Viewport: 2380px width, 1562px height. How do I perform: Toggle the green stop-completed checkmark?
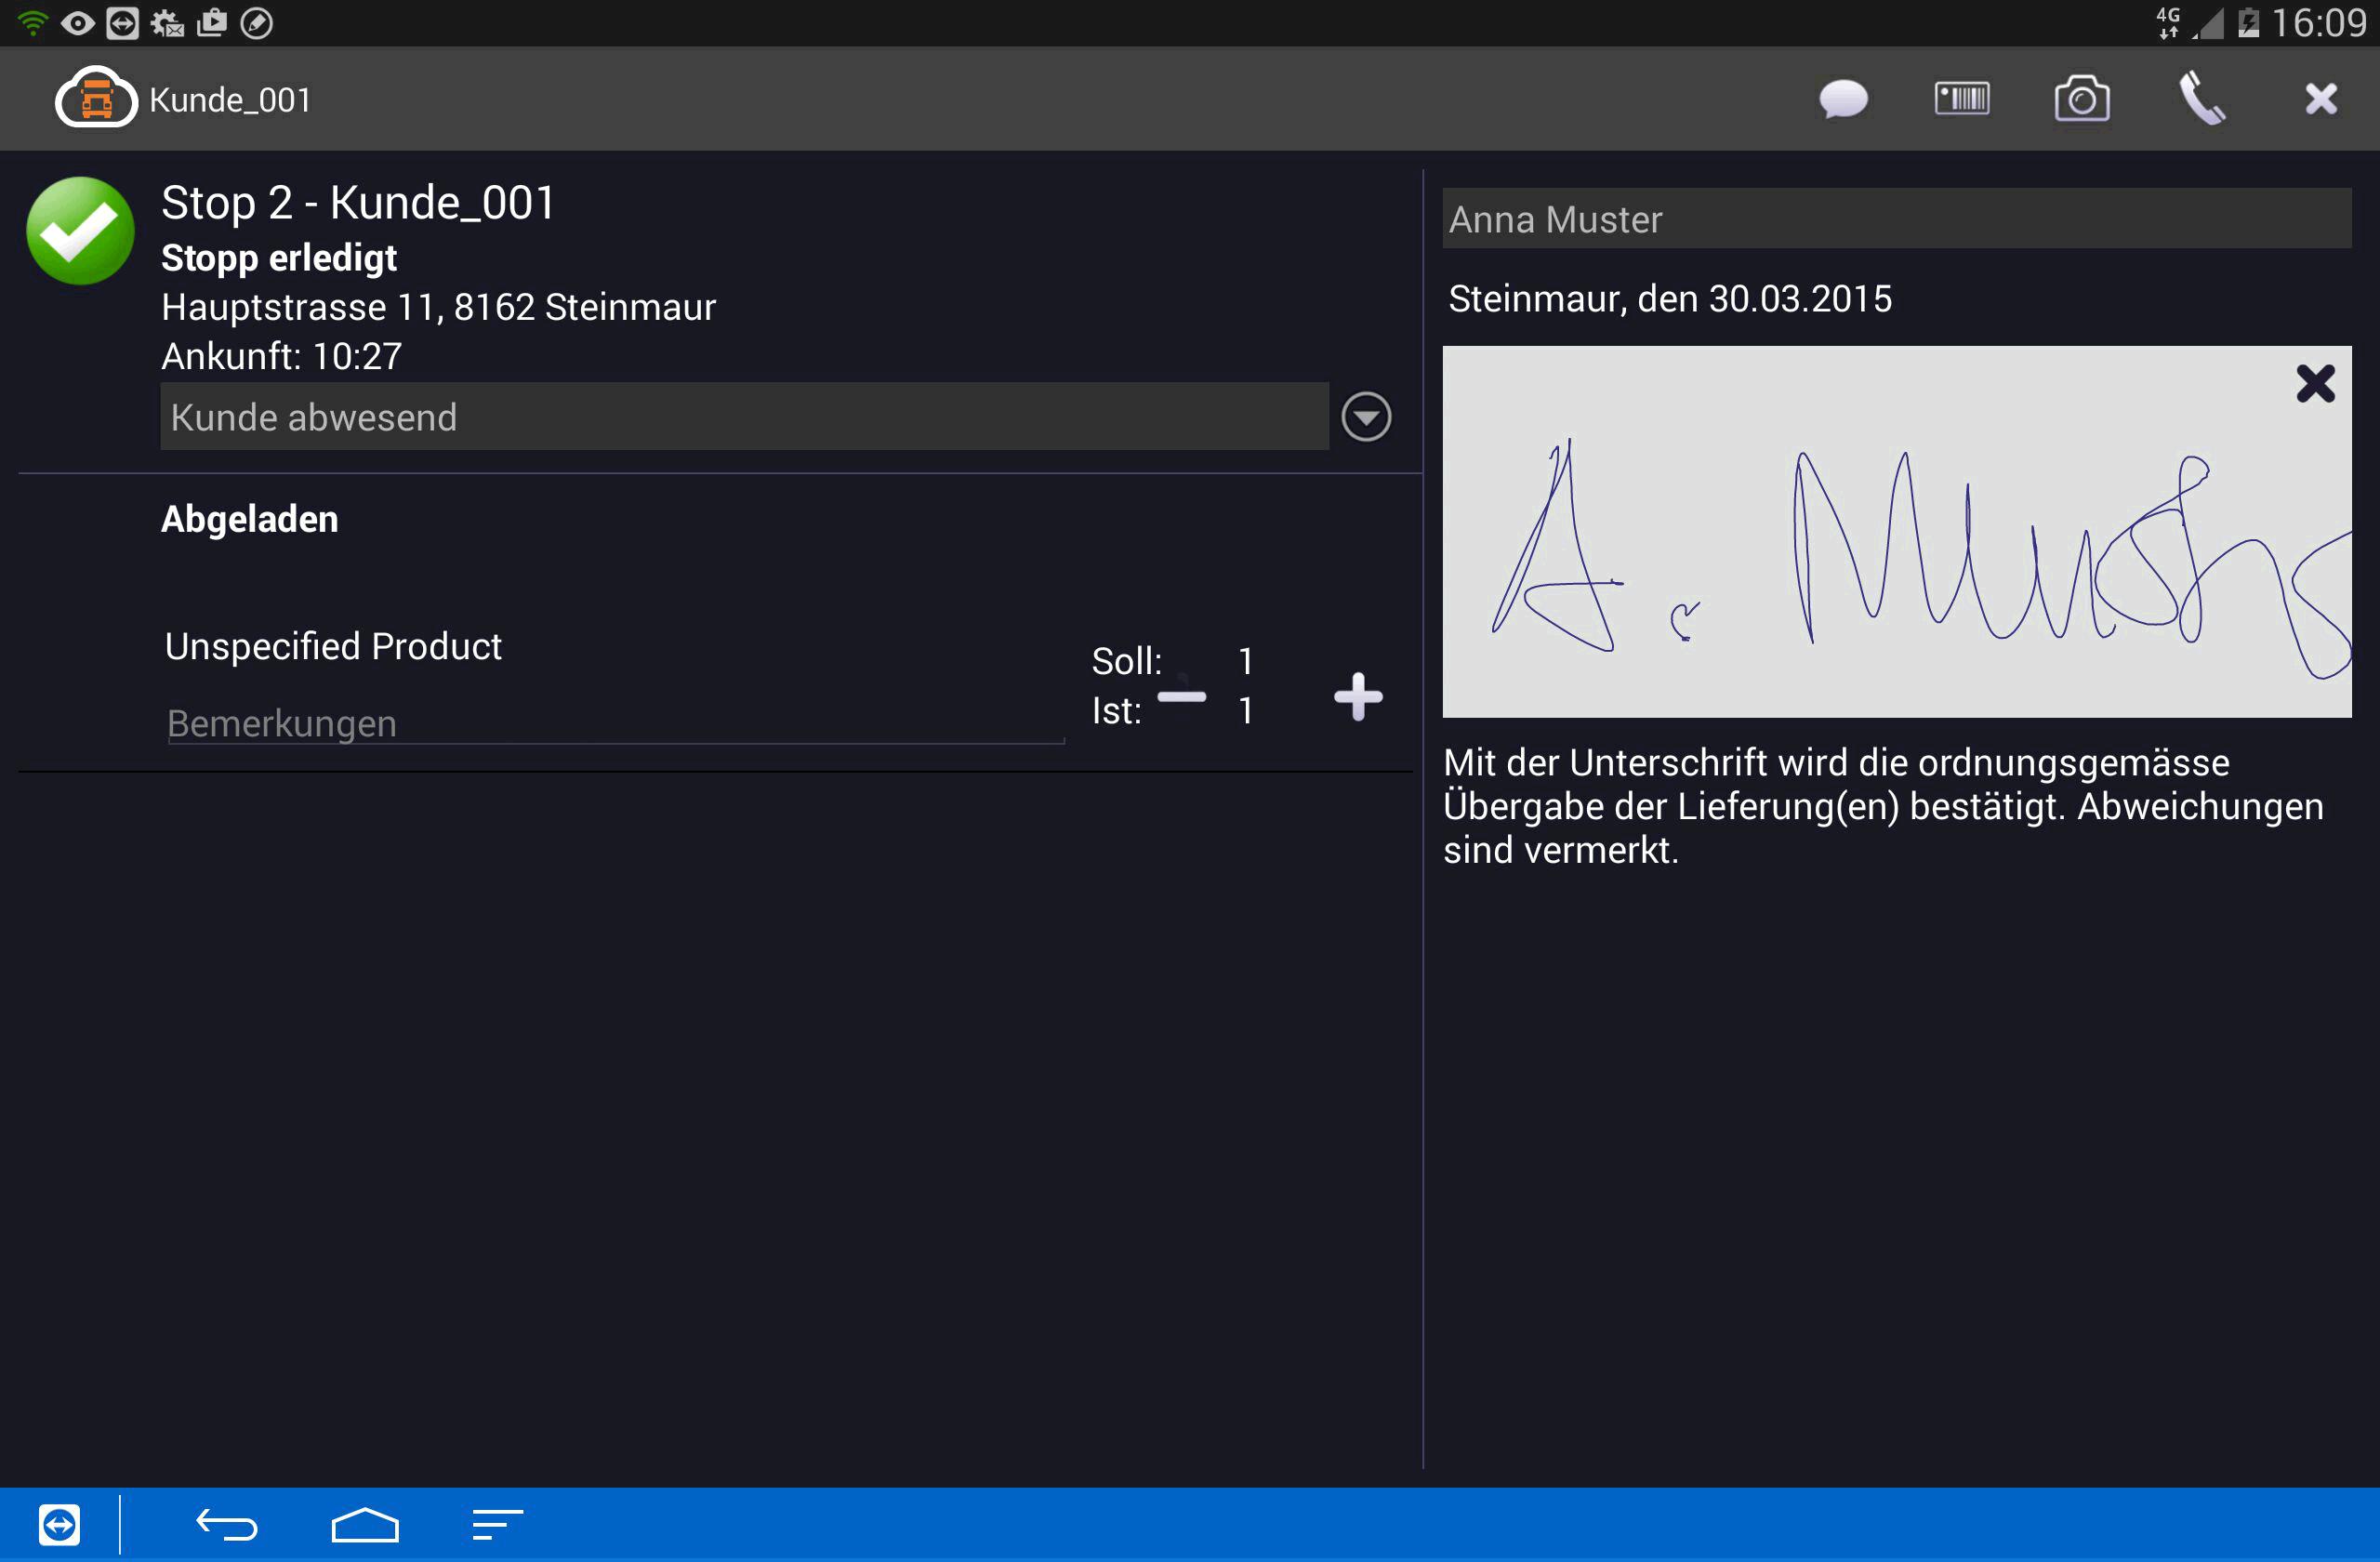pyautogui.click(x=80, y=231)
